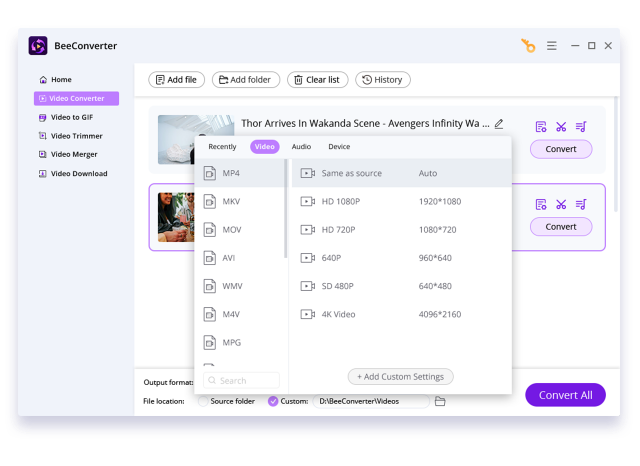This screenshot has width=640, height=466.
Task: Choose the HD 1080P quality preset
Action: pyautogui.click(x=340, y=201)
